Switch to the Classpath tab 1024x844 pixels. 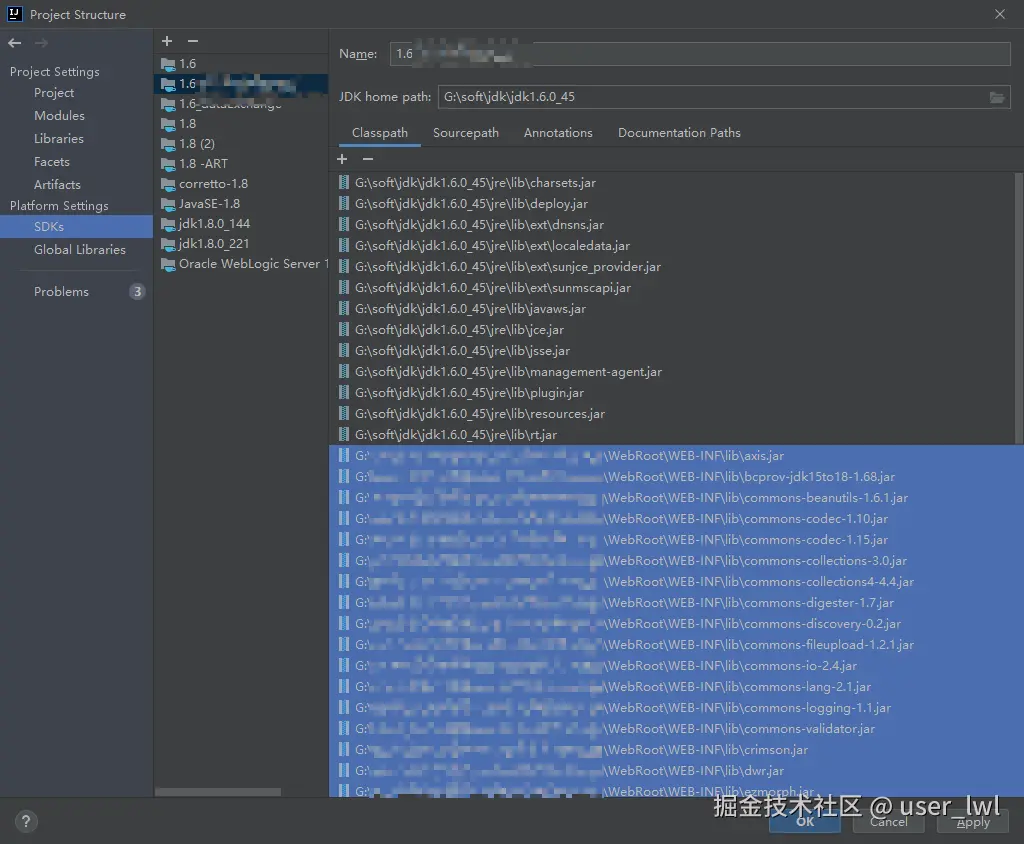[379, 133]
